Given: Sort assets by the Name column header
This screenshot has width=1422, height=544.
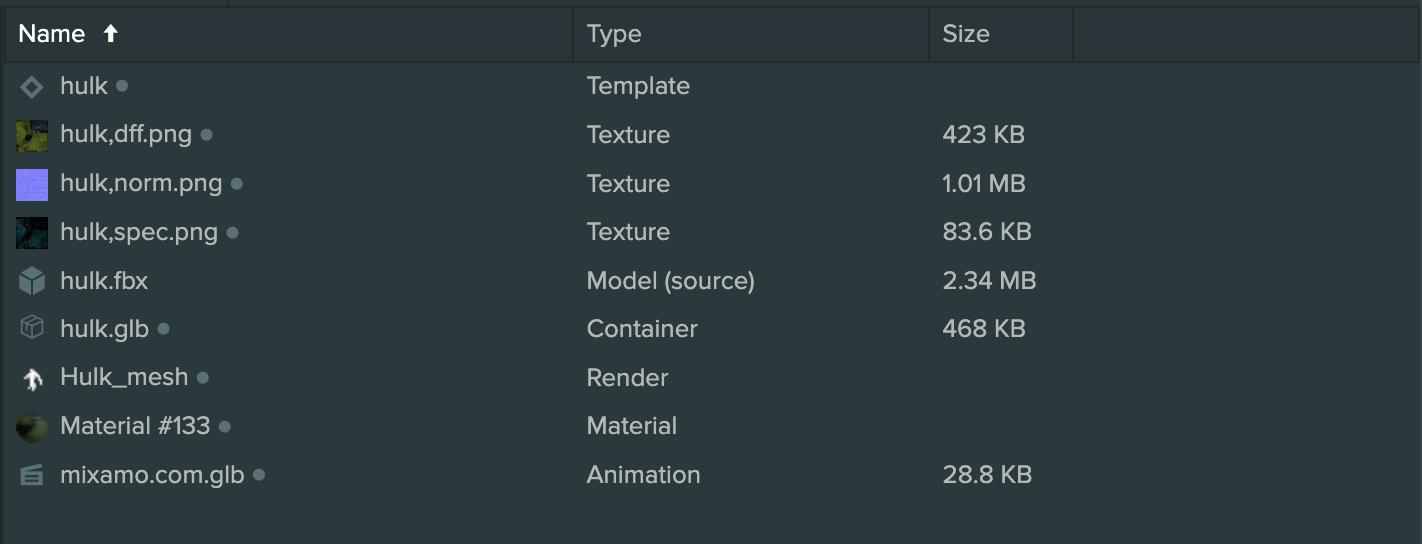Looking at the screenshot, I should (x=52, y=34).
